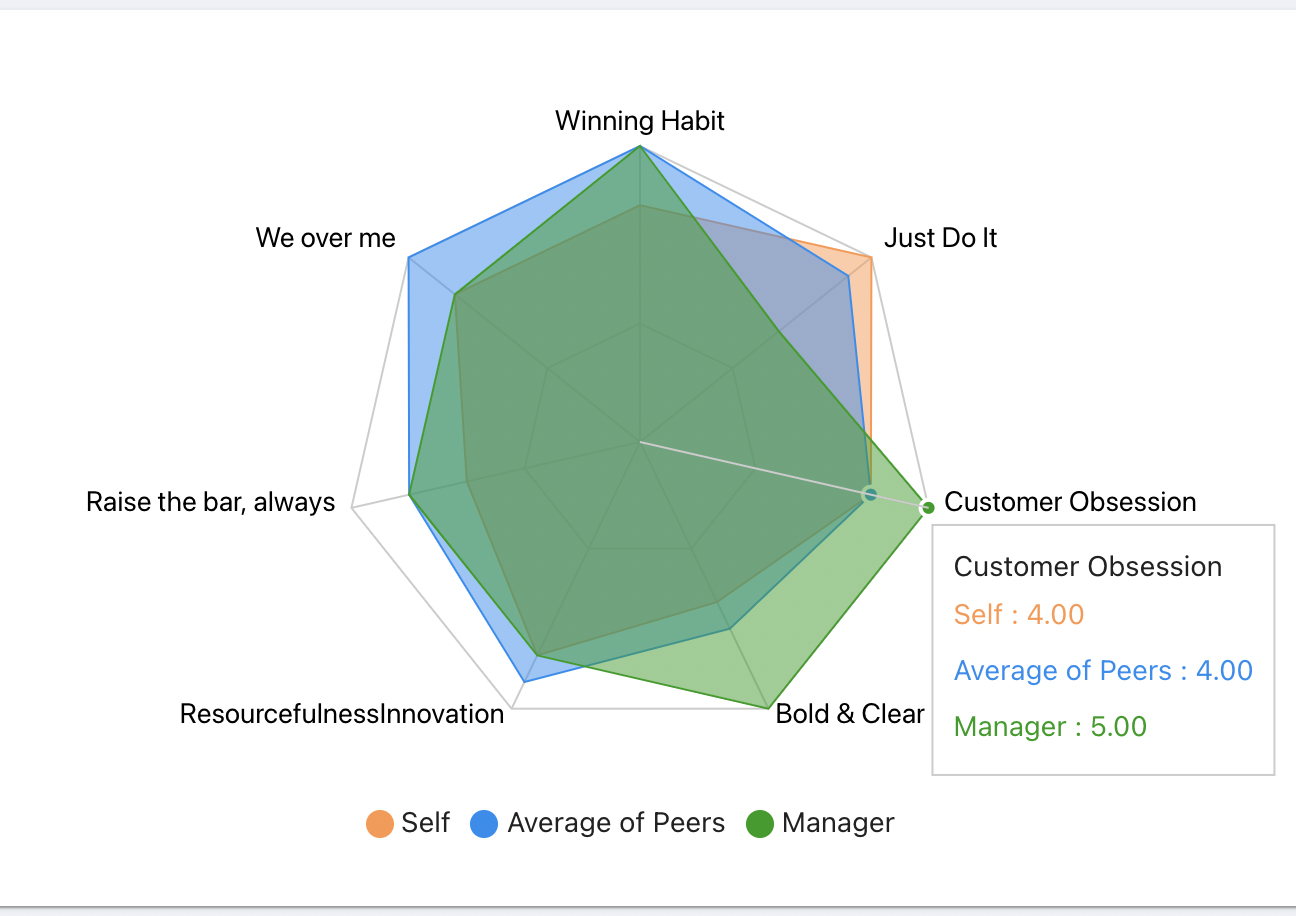Viewport: 1296px width, 916px height.
Task: Select the Just Do It axis label
Action: [940, 238]
